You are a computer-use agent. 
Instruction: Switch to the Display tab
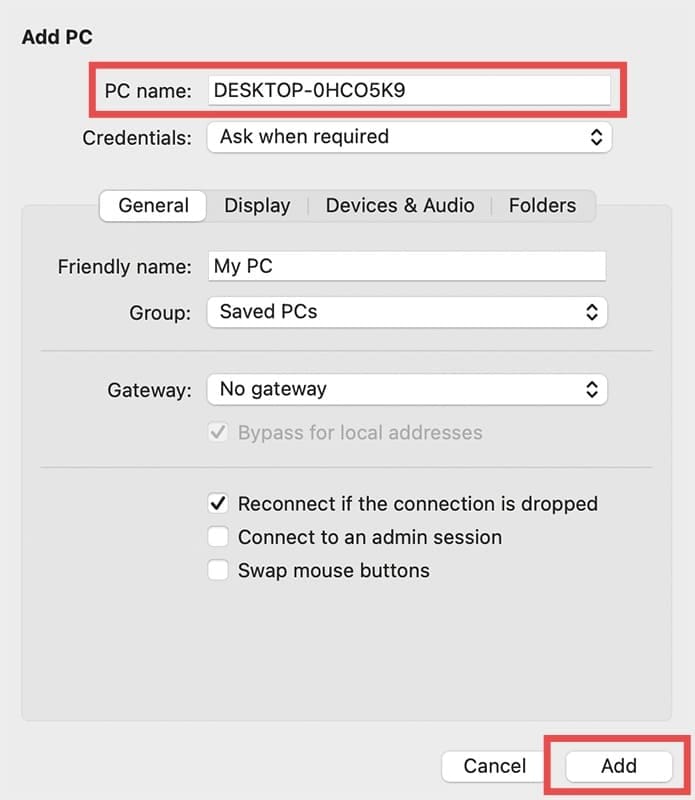tap(257, 205)
